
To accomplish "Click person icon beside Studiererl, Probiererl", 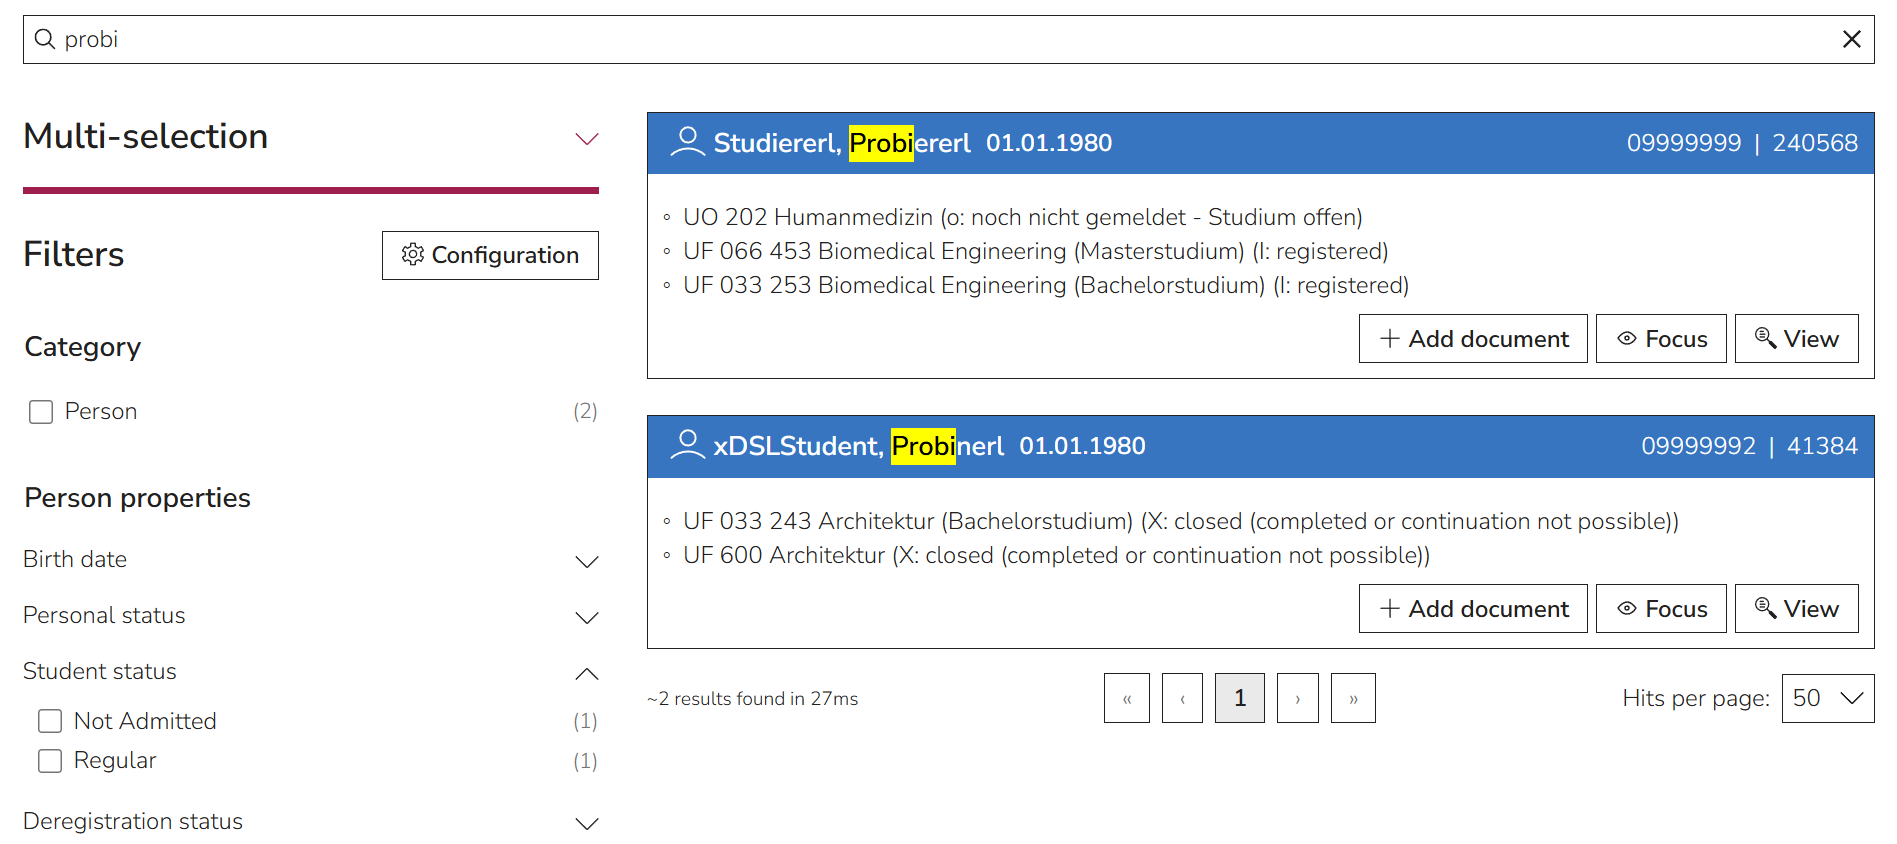I will pyautogui.click(x=687, y=142).
